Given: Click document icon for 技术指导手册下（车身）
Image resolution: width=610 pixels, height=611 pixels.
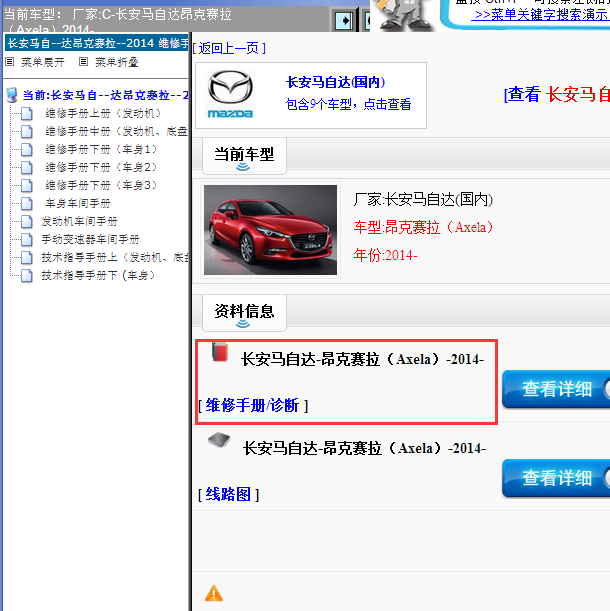Looking at the screenshot, I should (x=27, y=275).
